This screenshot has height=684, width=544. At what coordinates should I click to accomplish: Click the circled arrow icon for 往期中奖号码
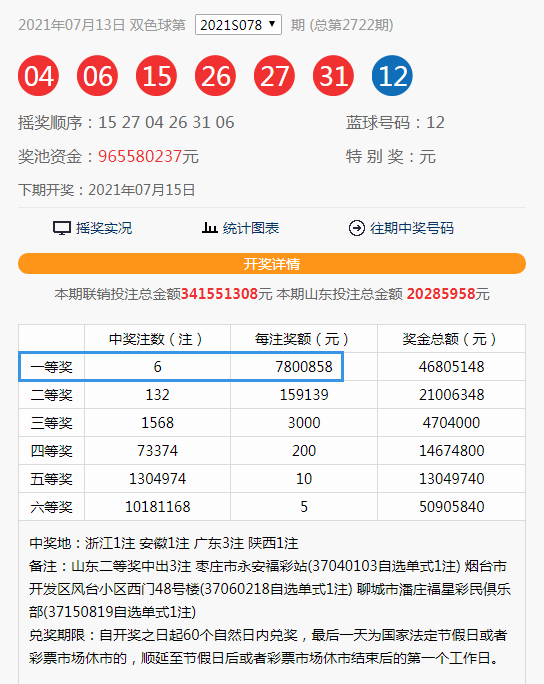point(357,228)
